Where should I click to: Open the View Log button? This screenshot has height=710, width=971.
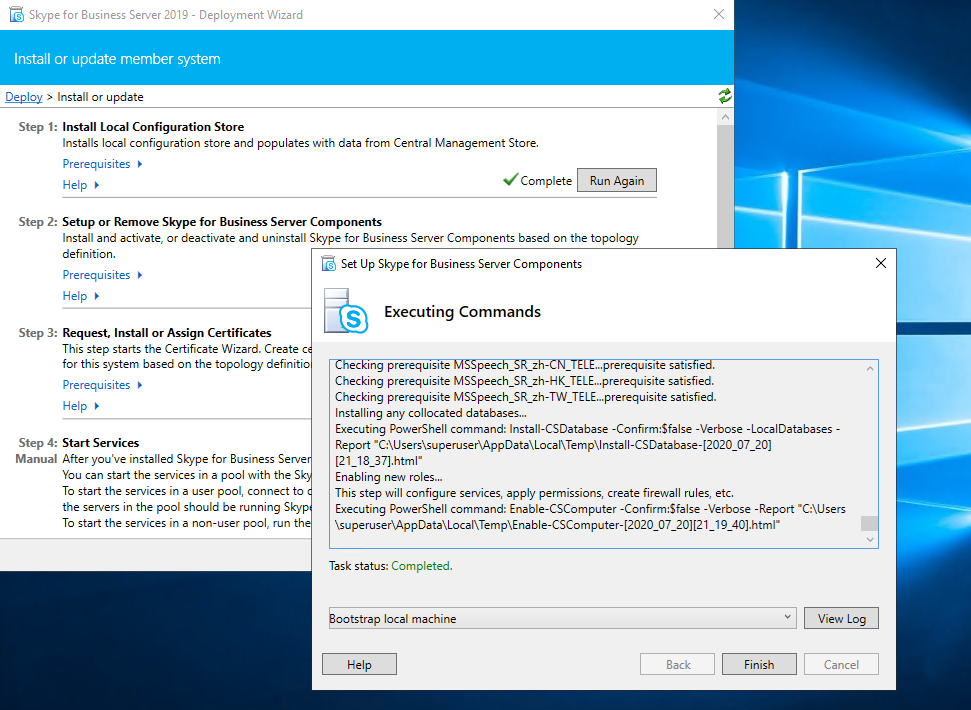click(x=841, y=618)
